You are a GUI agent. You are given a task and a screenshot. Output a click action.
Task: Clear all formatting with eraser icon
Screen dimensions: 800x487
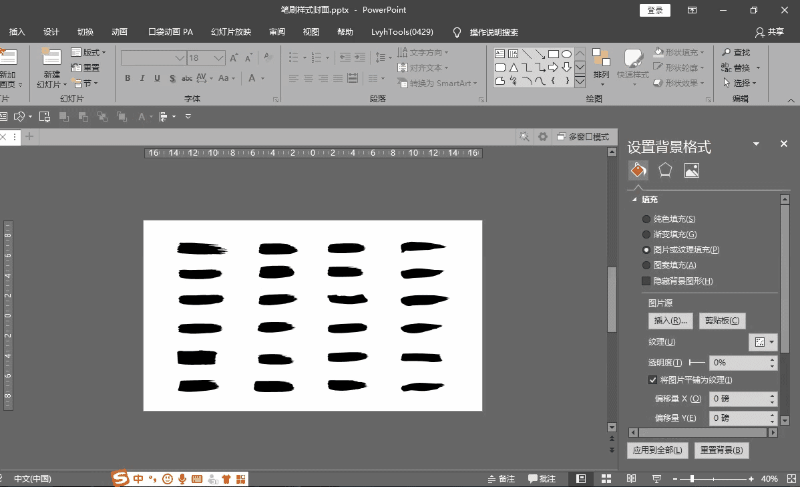267,58
